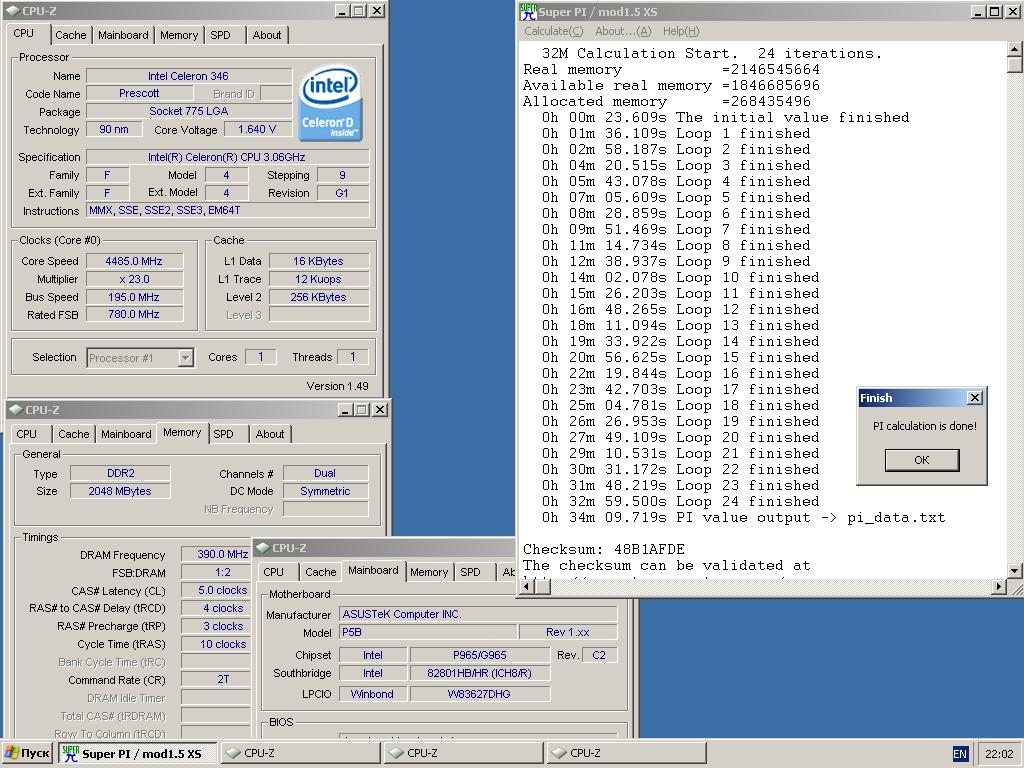Click the Manufacturer field ASUSTeK Computer INC.

478,615
